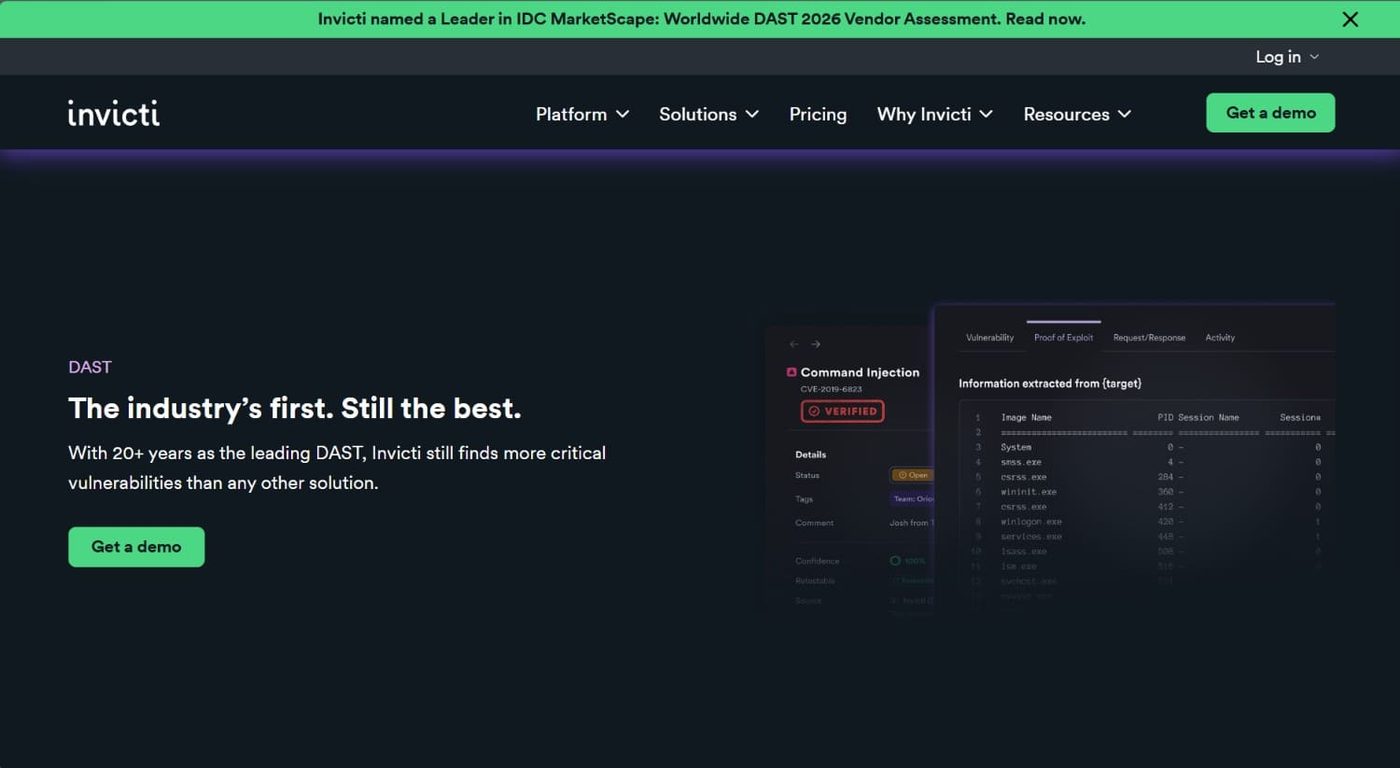Viewport: 1400px width, 768px height.
Task: Go home via the Invicti logo
Action: [114, 113]
